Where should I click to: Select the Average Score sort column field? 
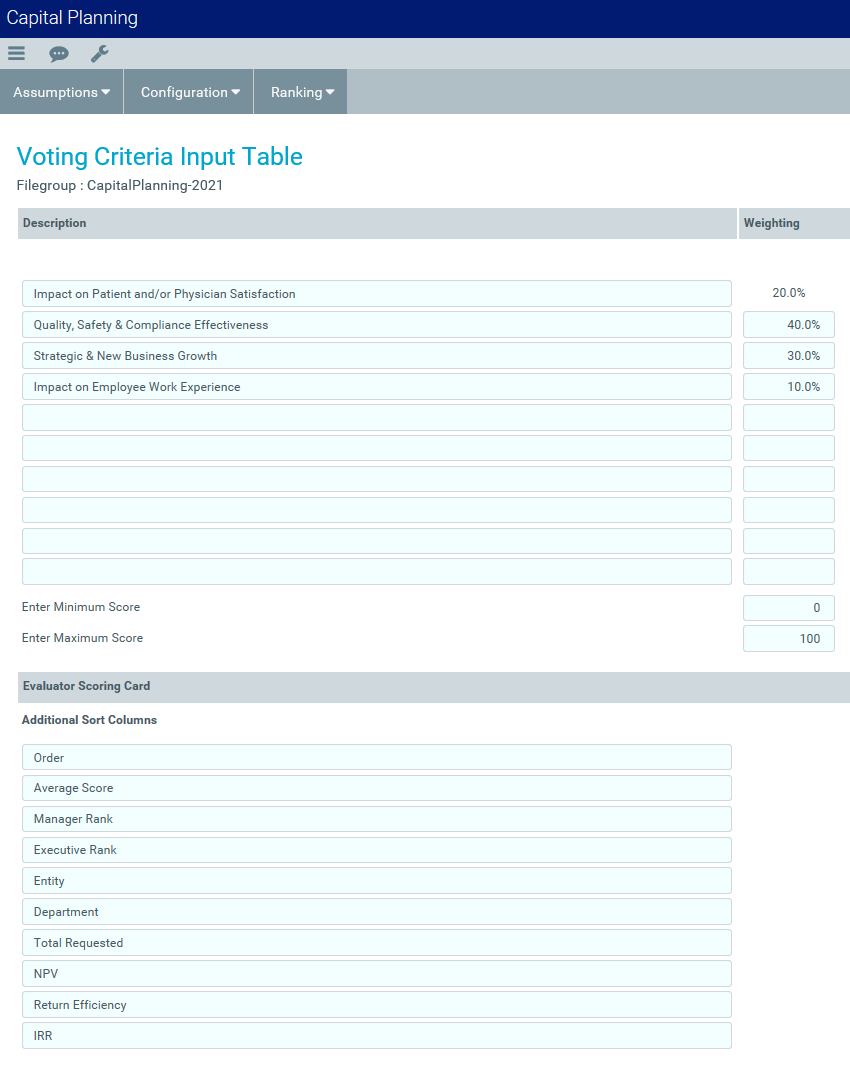(376, 788)
